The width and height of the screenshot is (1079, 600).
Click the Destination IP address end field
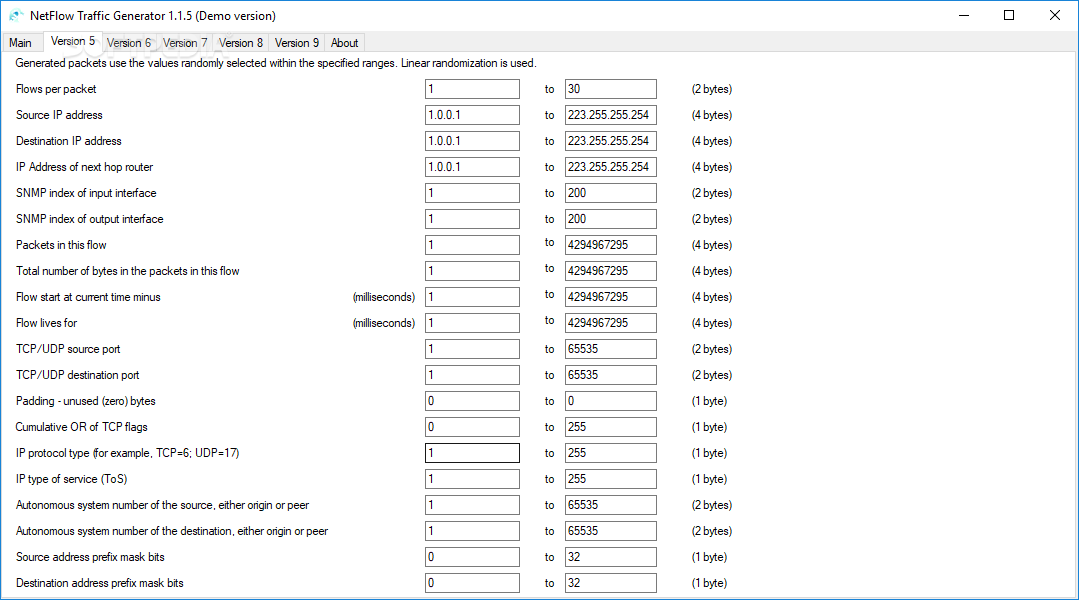(x=610, y=141)
